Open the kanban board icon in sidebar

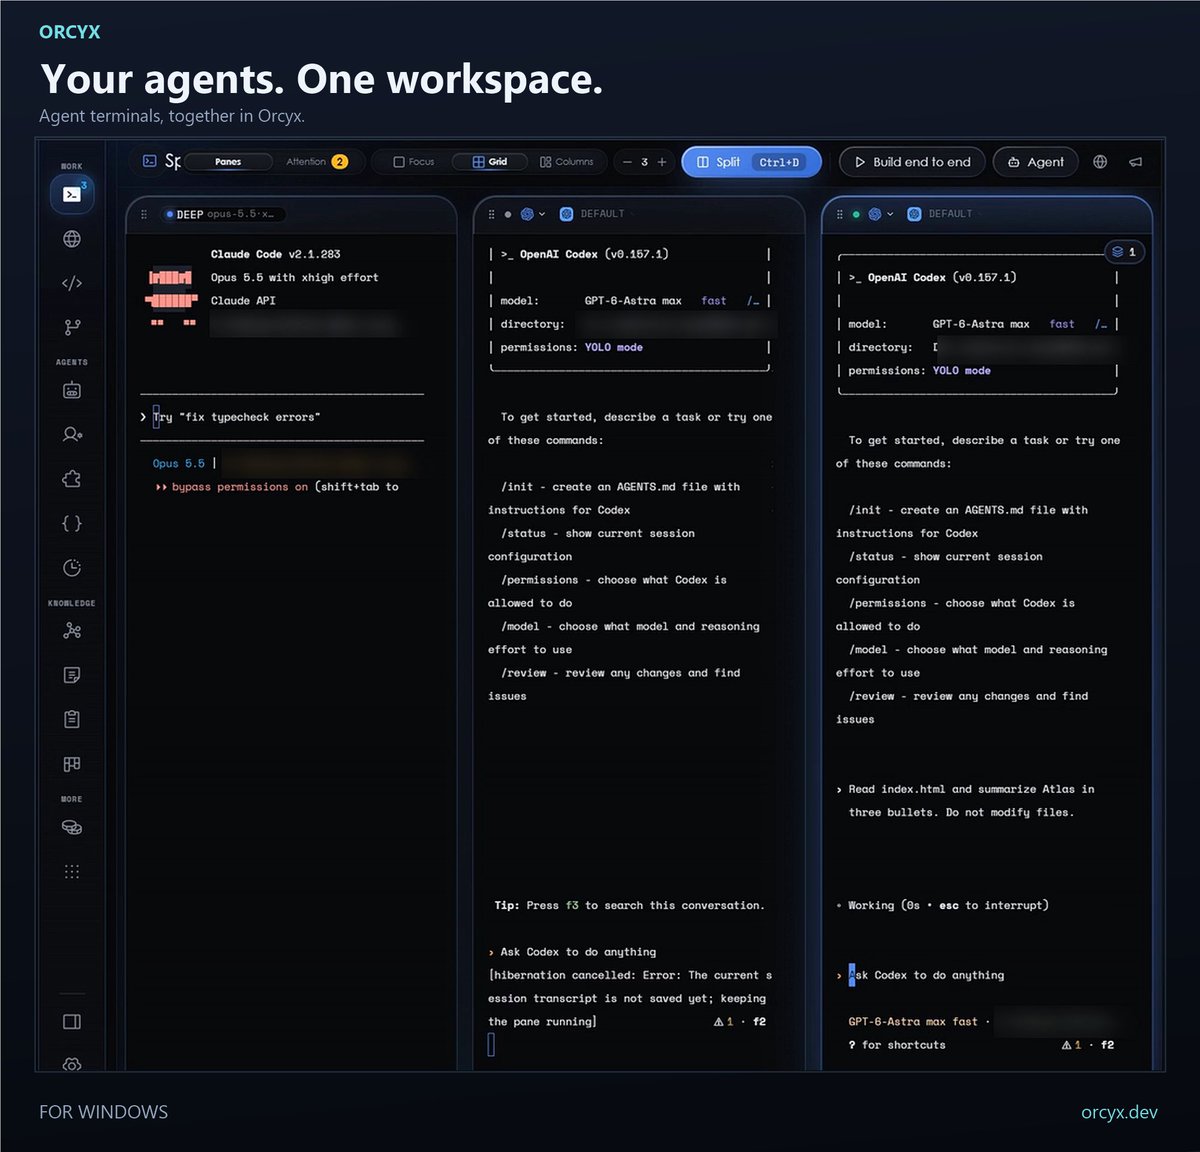pyautogui.click(x=72, y=763)
